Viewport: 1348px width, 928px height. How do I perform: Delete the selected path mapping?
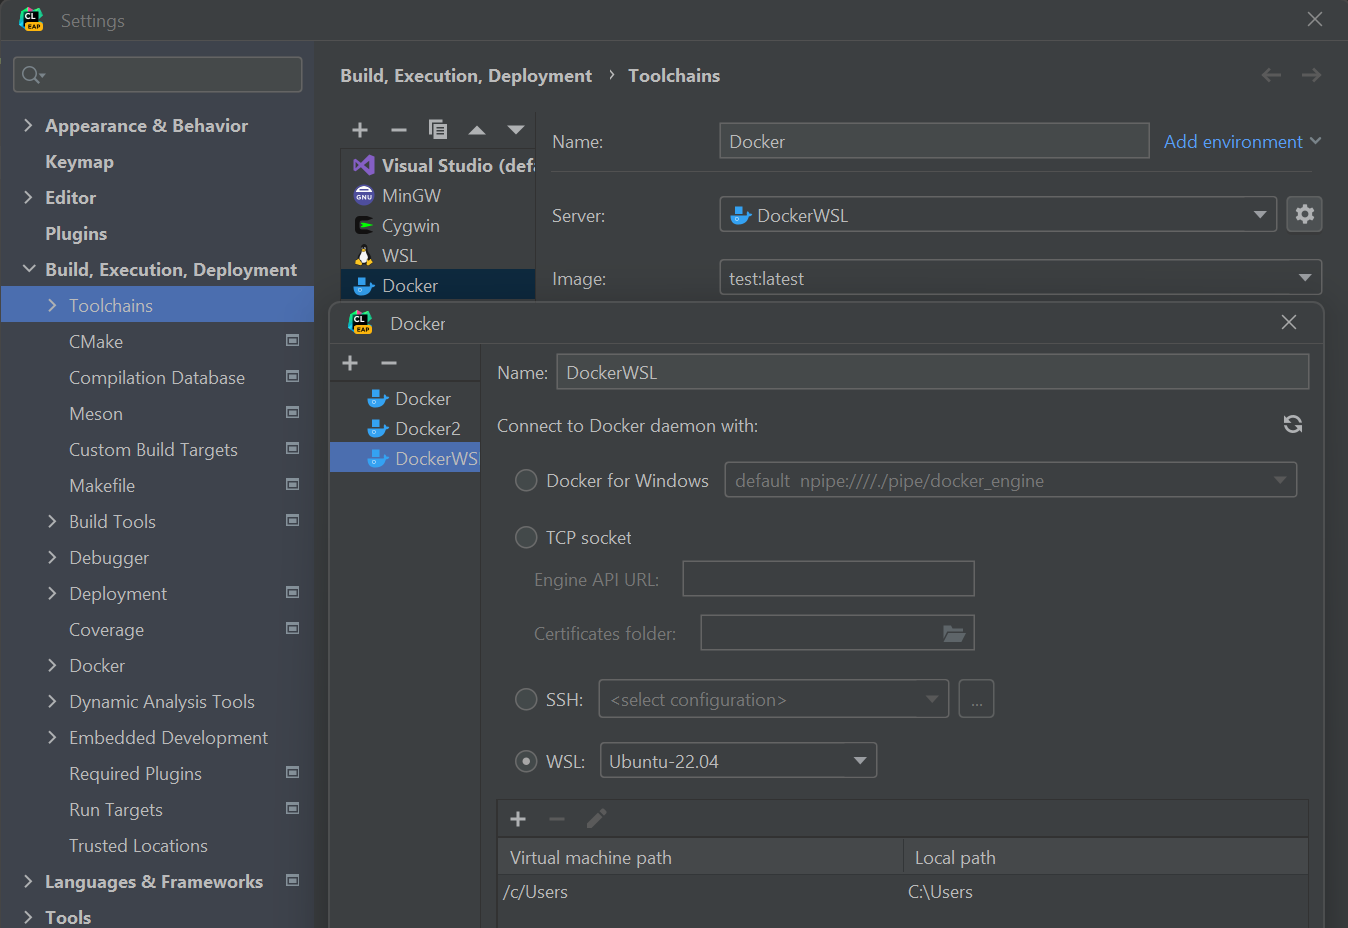pyautogui.click(x=557, y=819)
